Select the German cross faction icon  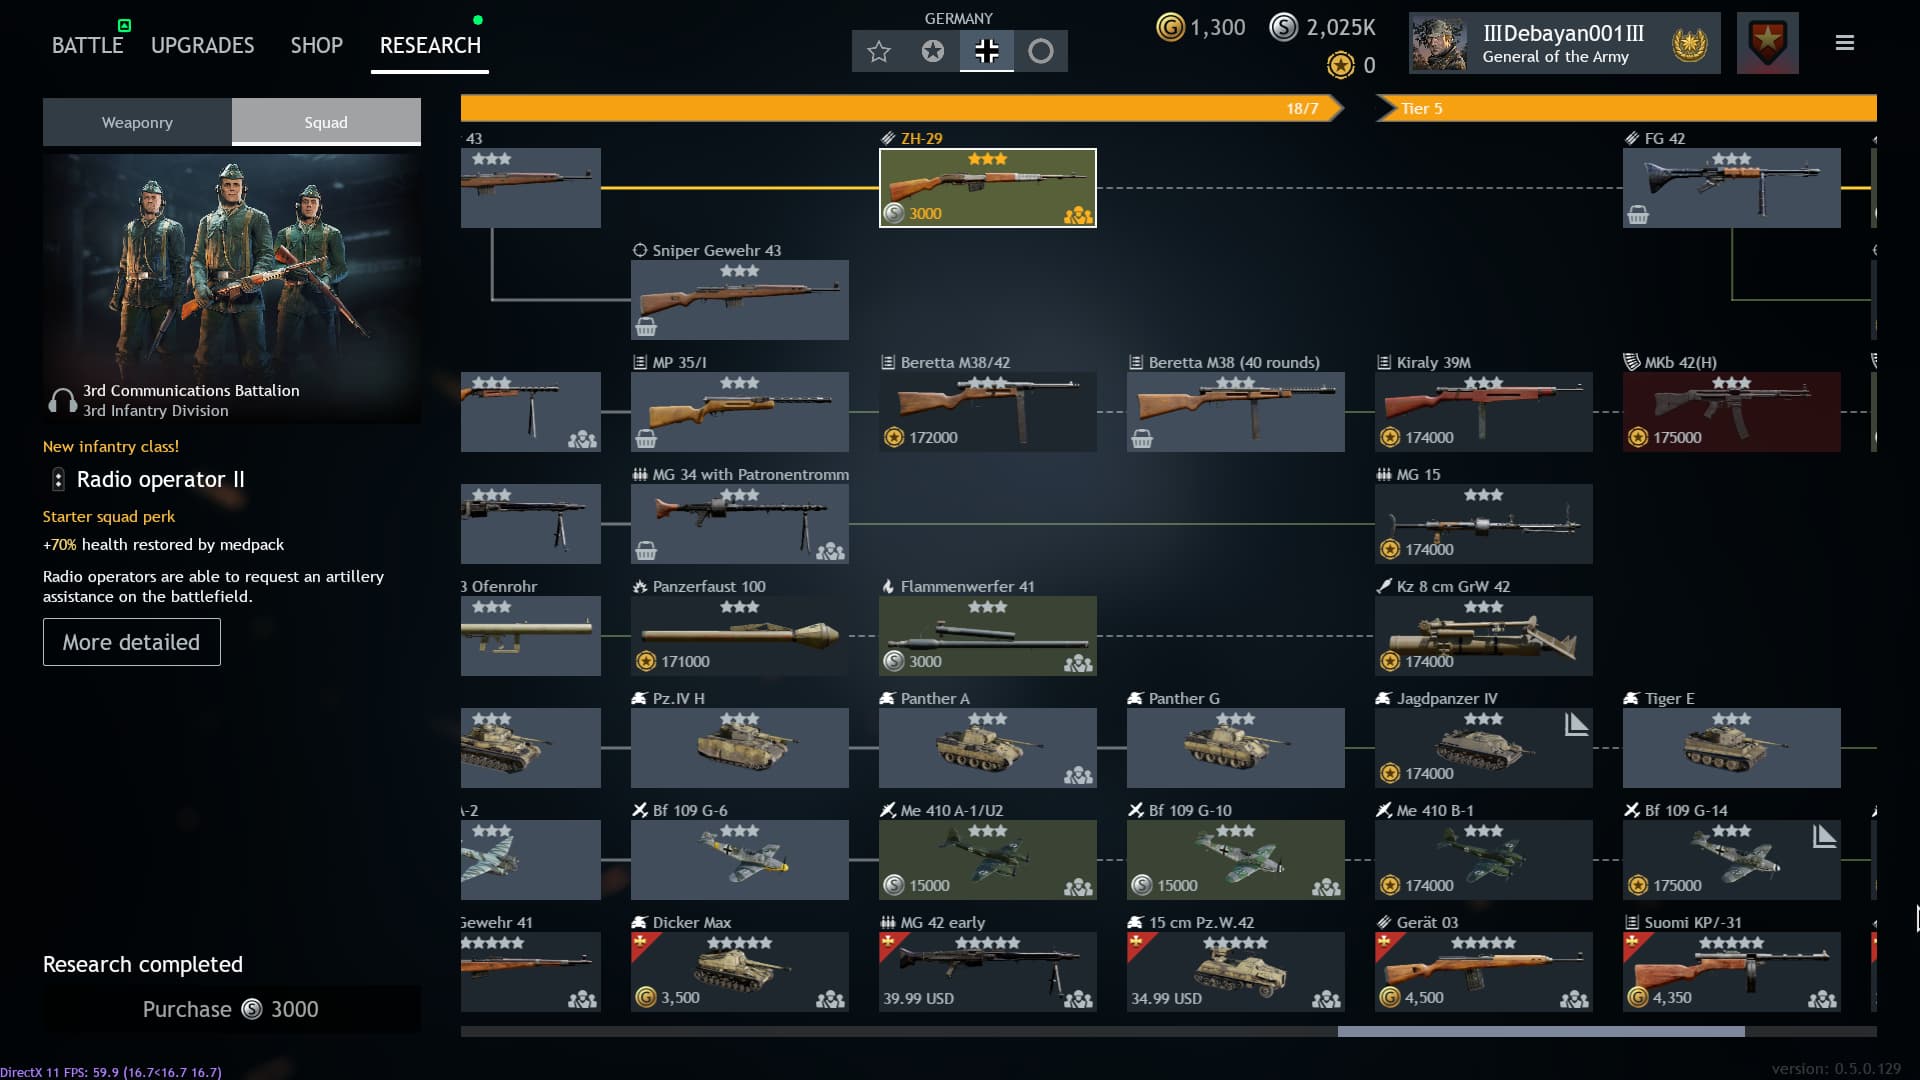(x=986, y=51)
